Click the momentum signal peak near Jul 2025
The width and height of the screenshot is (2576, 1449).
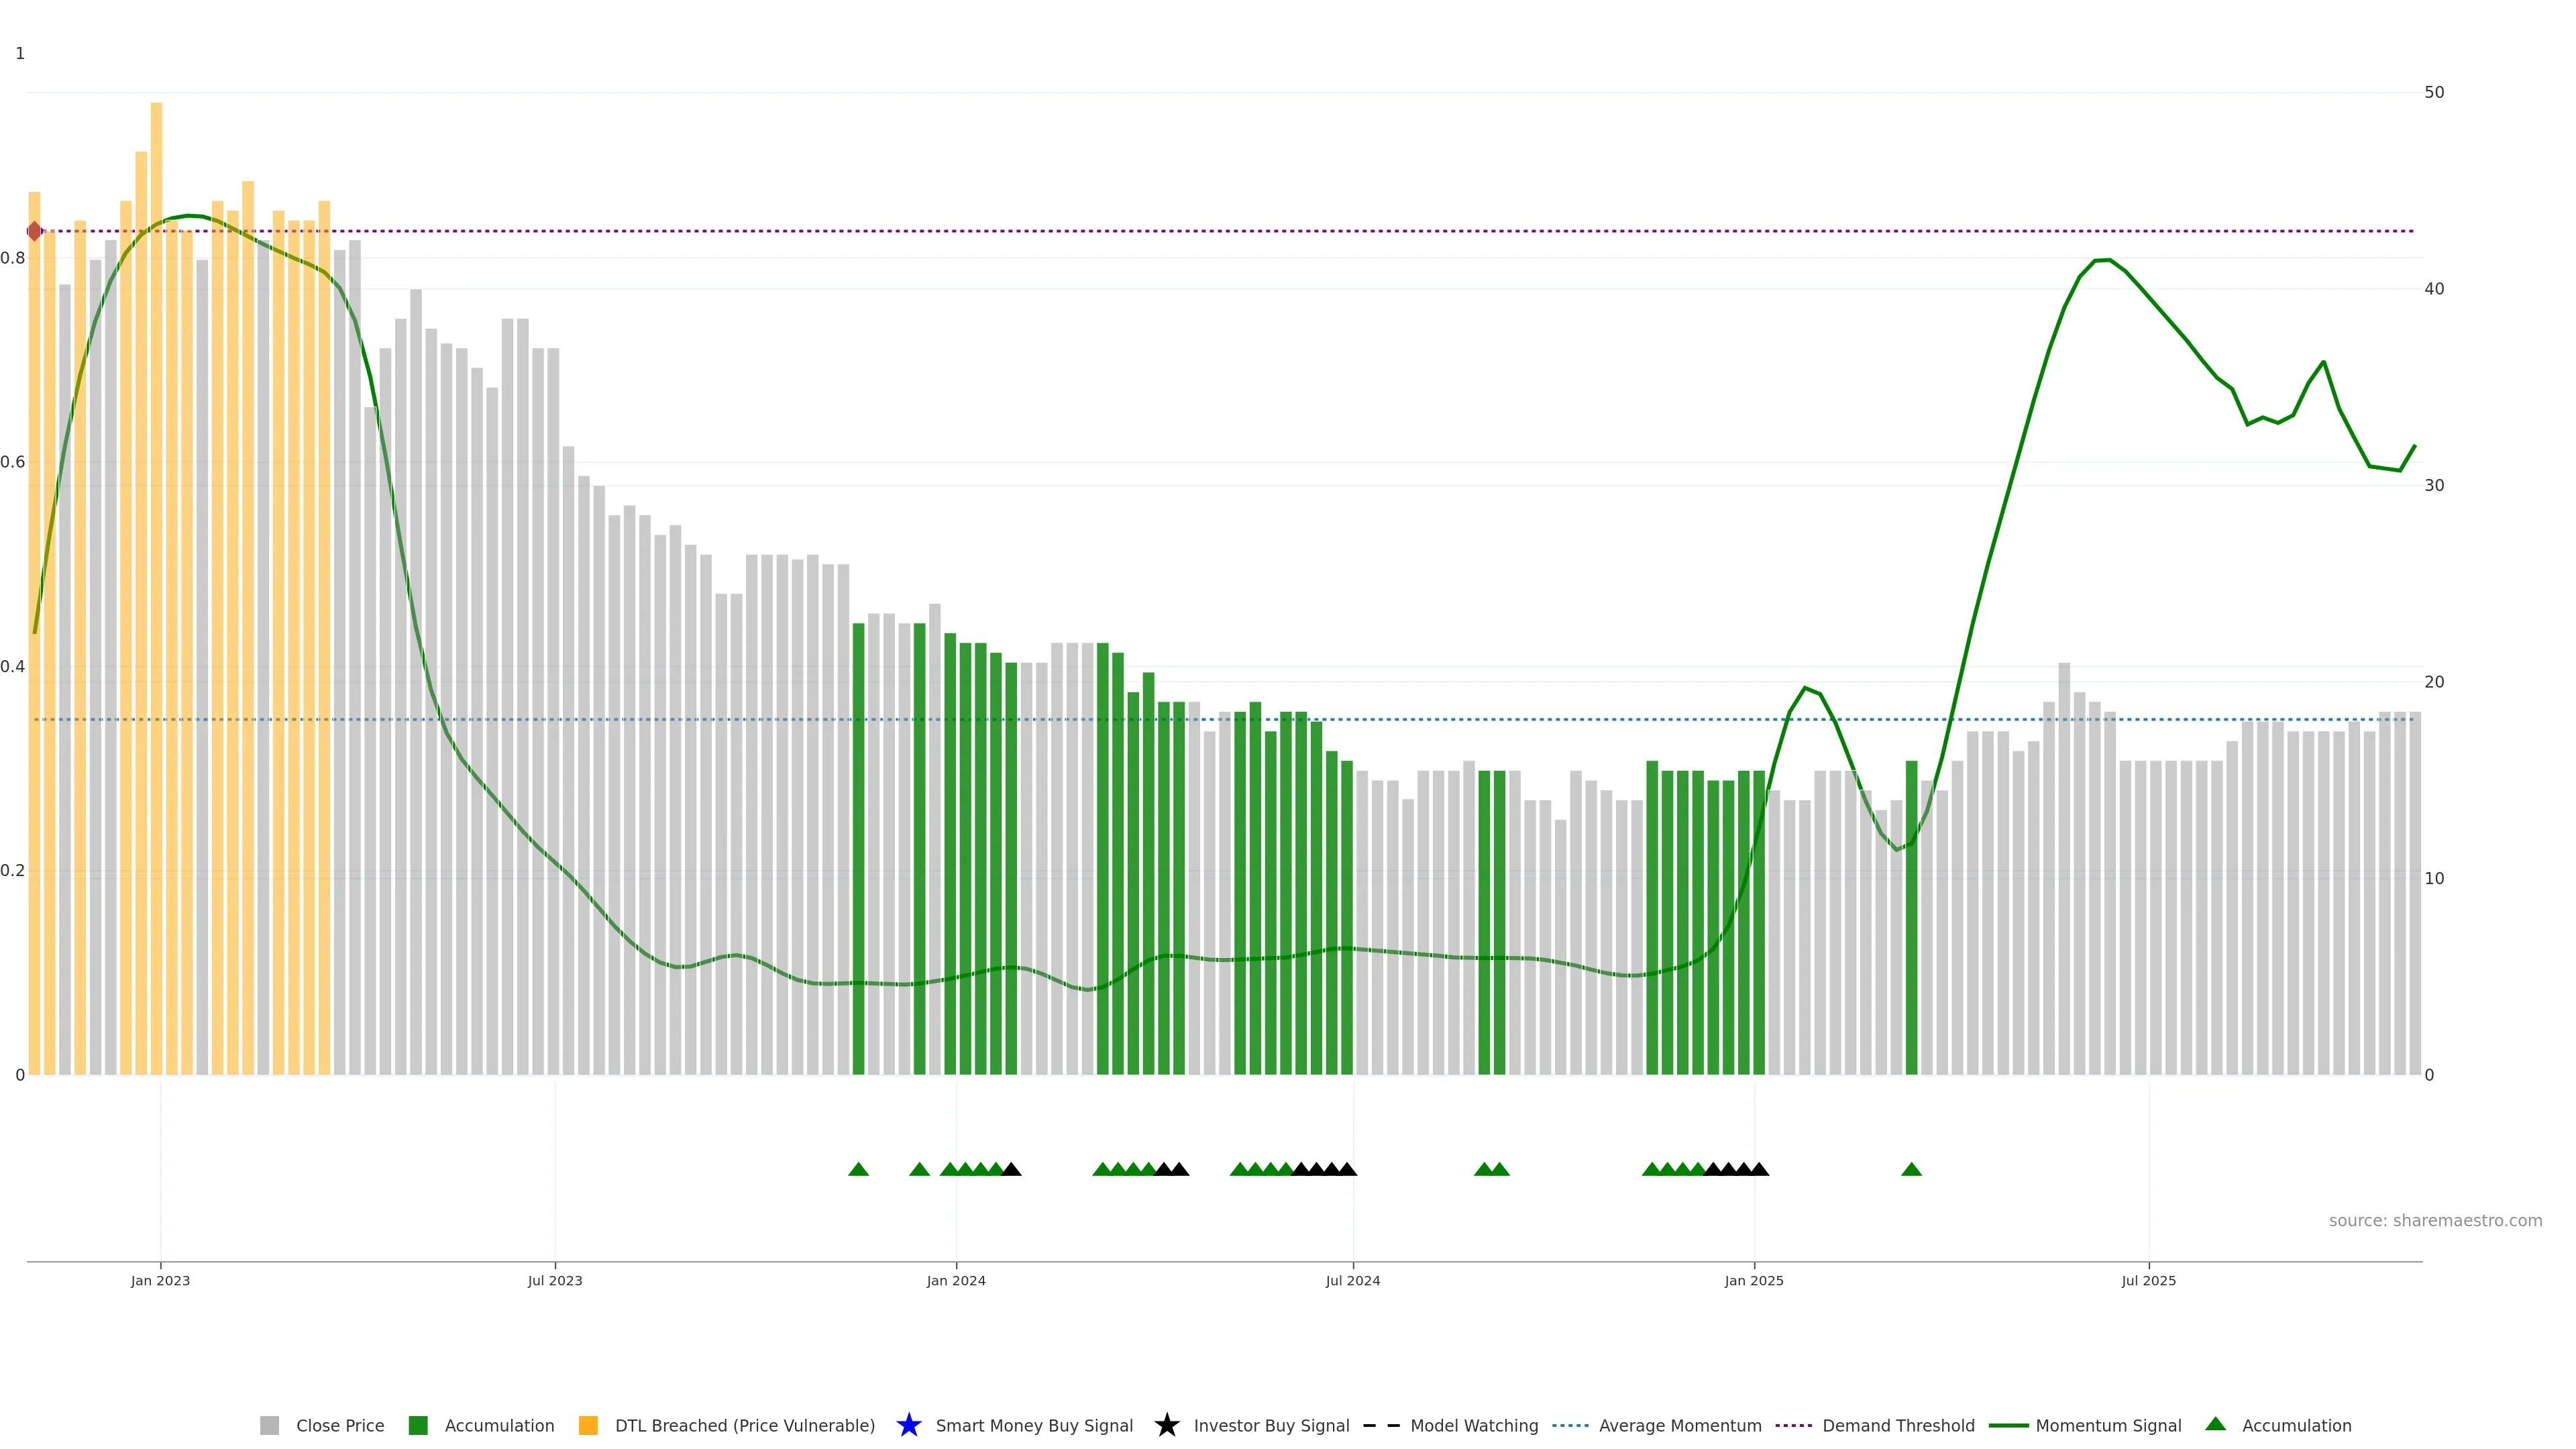tap(2102, 260)
